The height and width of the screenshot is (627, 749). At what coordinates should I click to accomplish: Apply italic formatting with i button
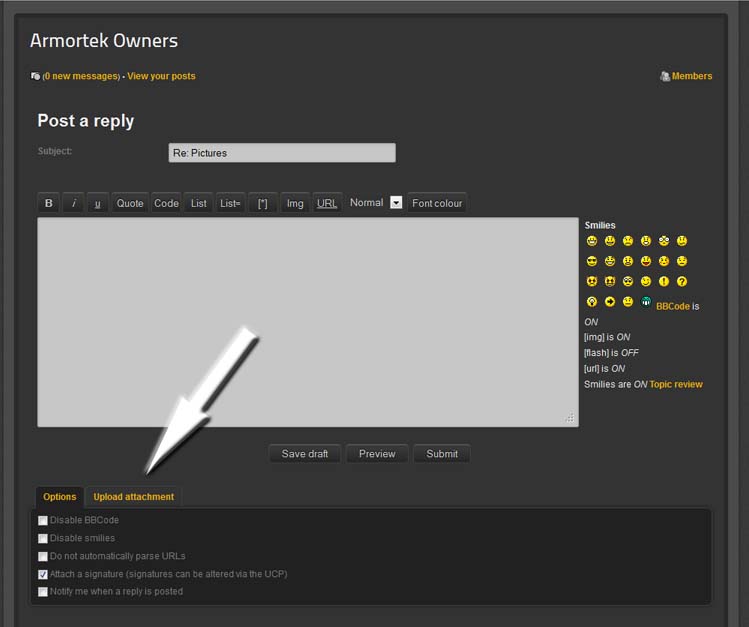pyautogui.click(x=74, y=203)
